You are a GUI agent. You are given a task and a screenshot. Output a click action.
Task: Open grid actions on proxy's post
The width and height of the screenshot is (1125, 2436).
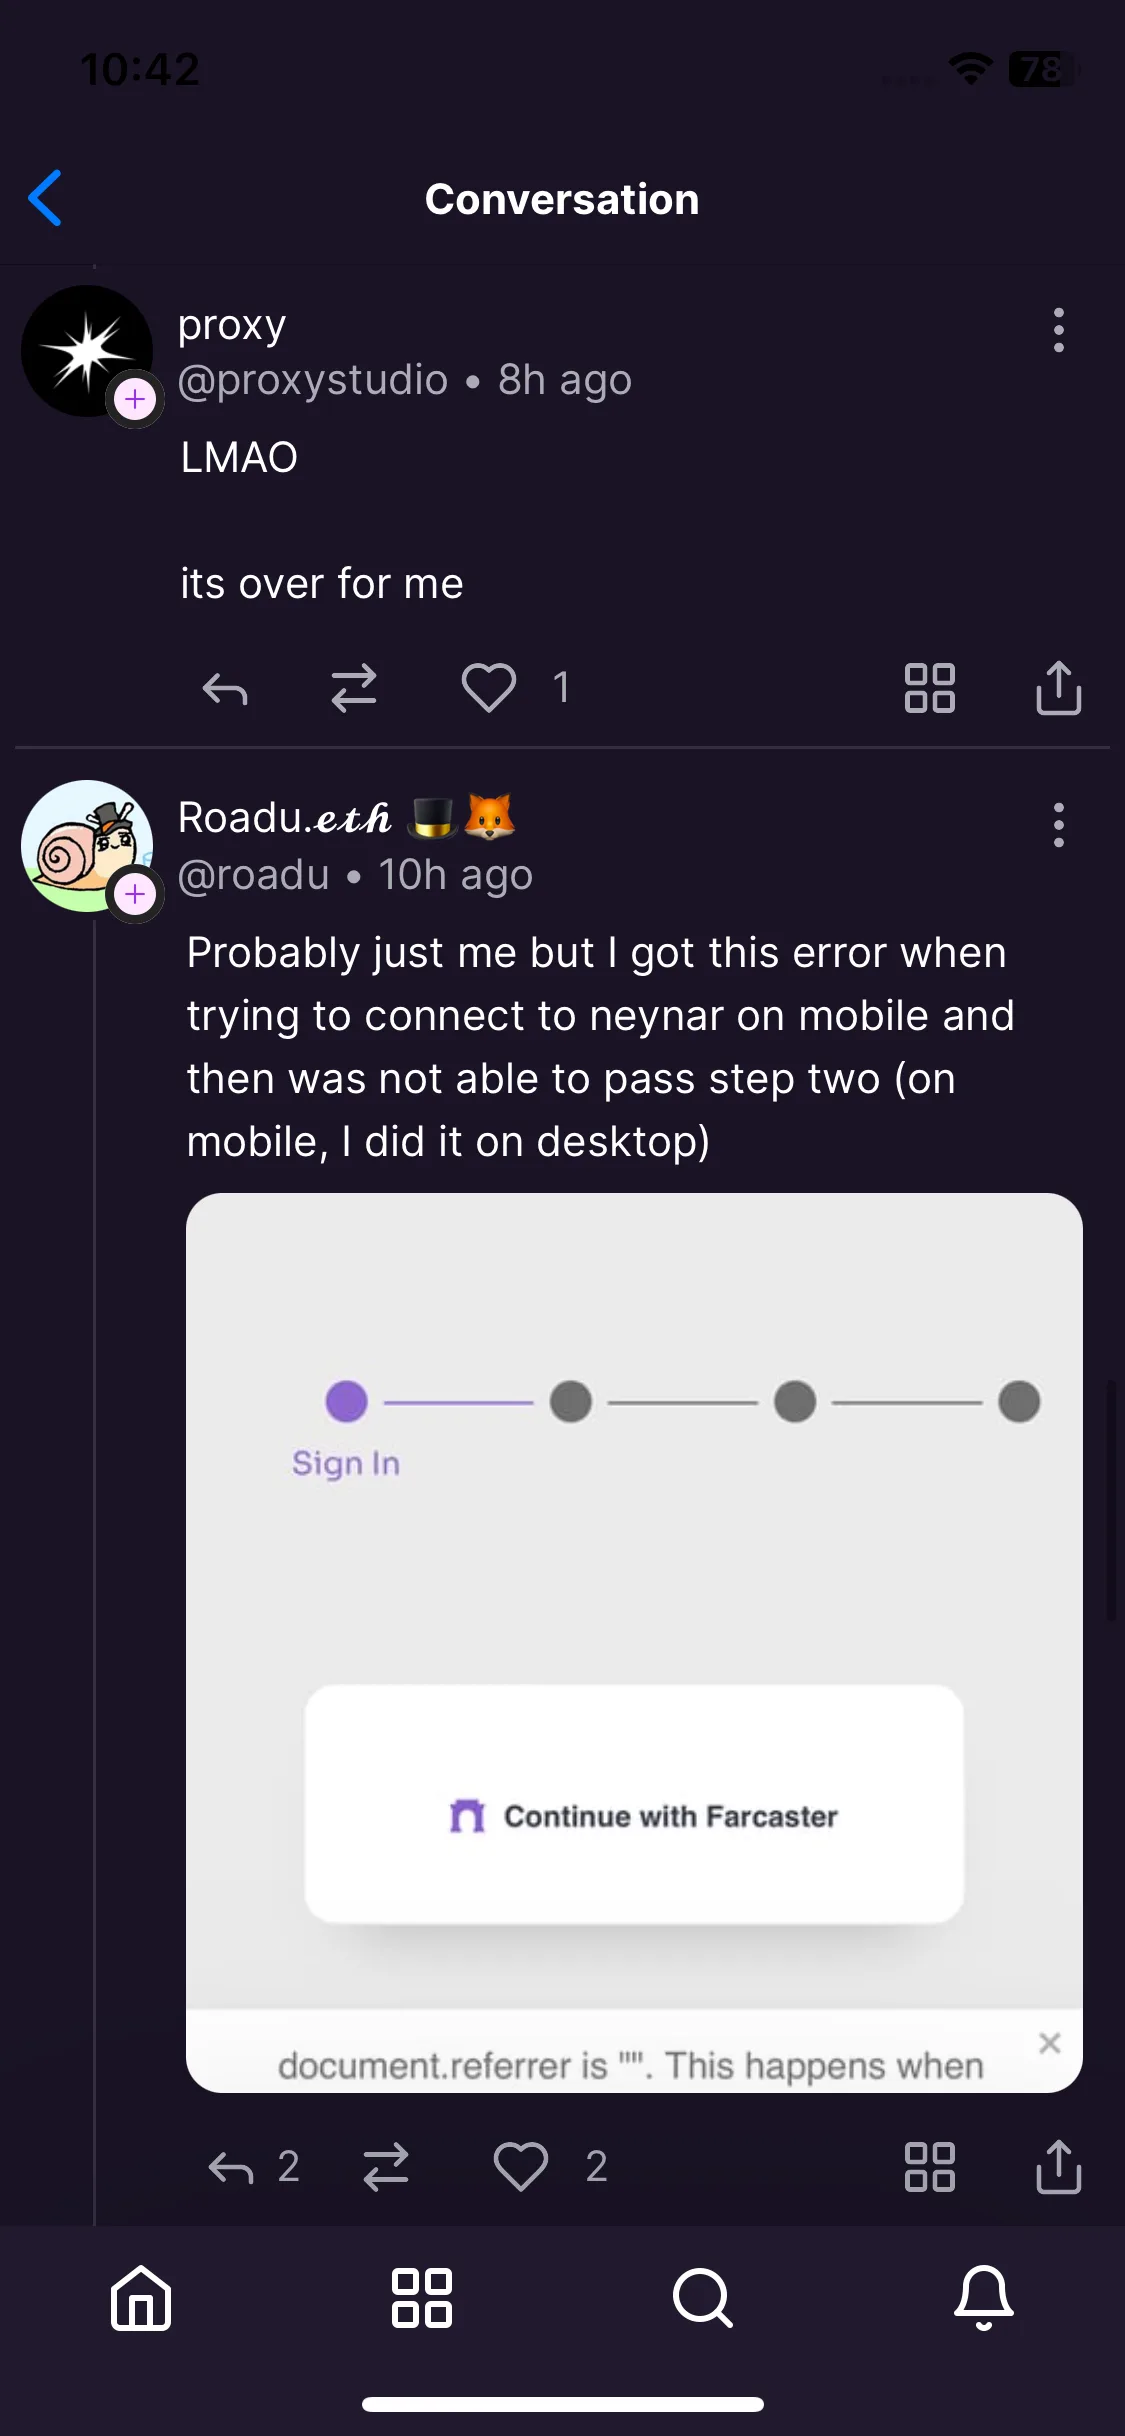(930, 688)
